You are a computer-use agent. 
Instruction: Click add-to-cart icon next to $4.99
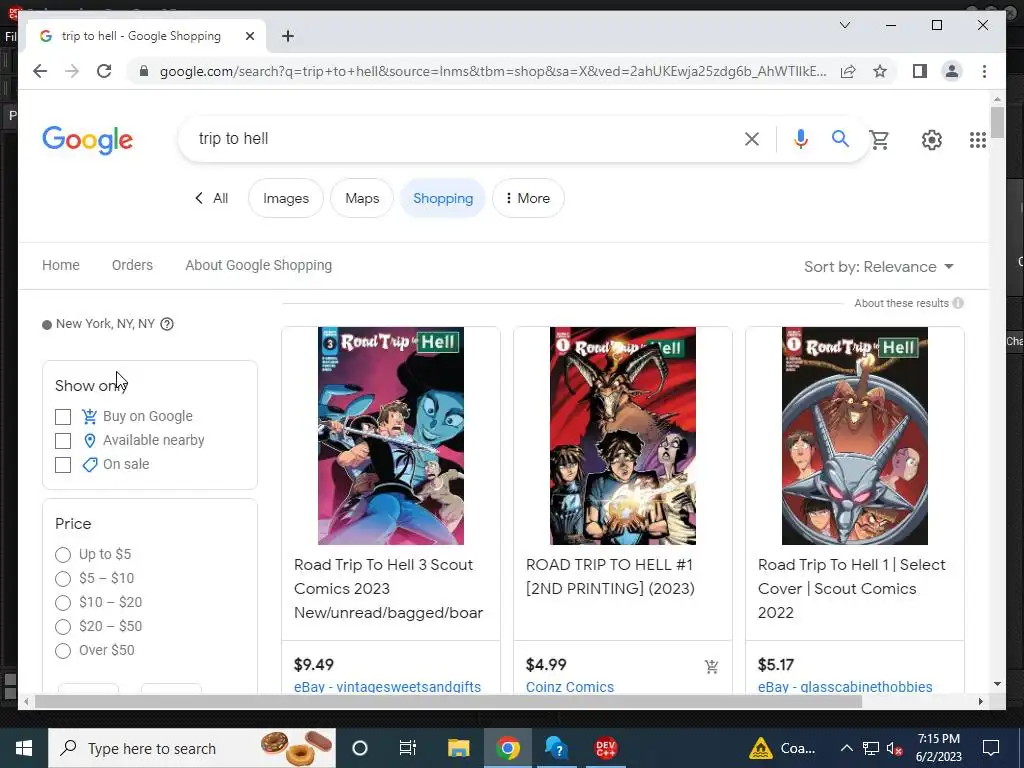[711, 666]
